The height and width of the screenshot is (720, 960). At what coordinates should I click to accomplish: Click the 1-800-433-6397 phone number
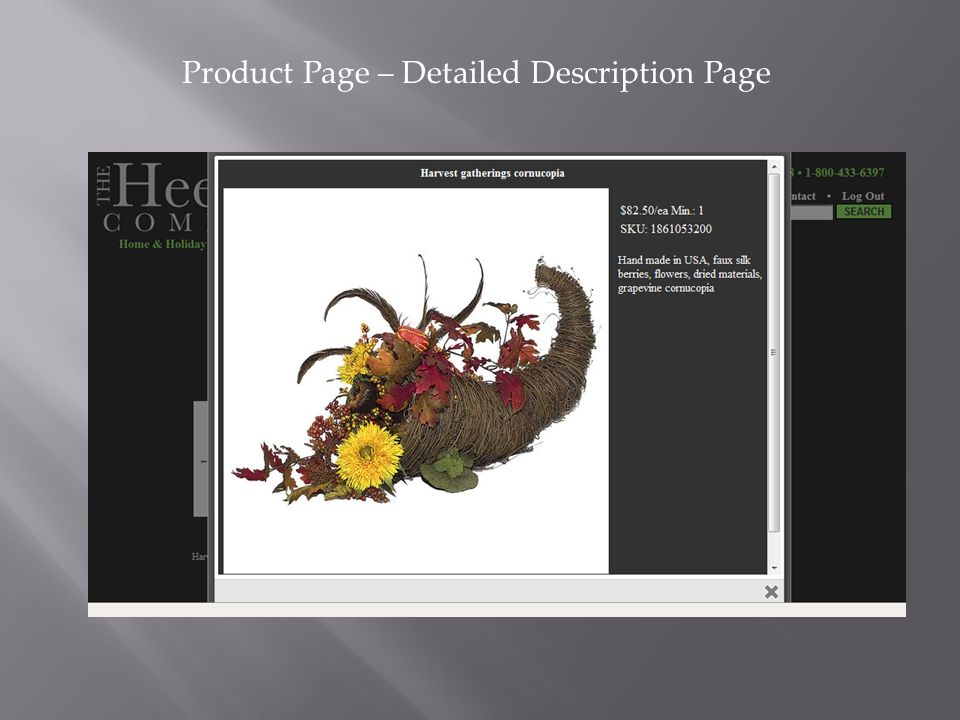844,173
